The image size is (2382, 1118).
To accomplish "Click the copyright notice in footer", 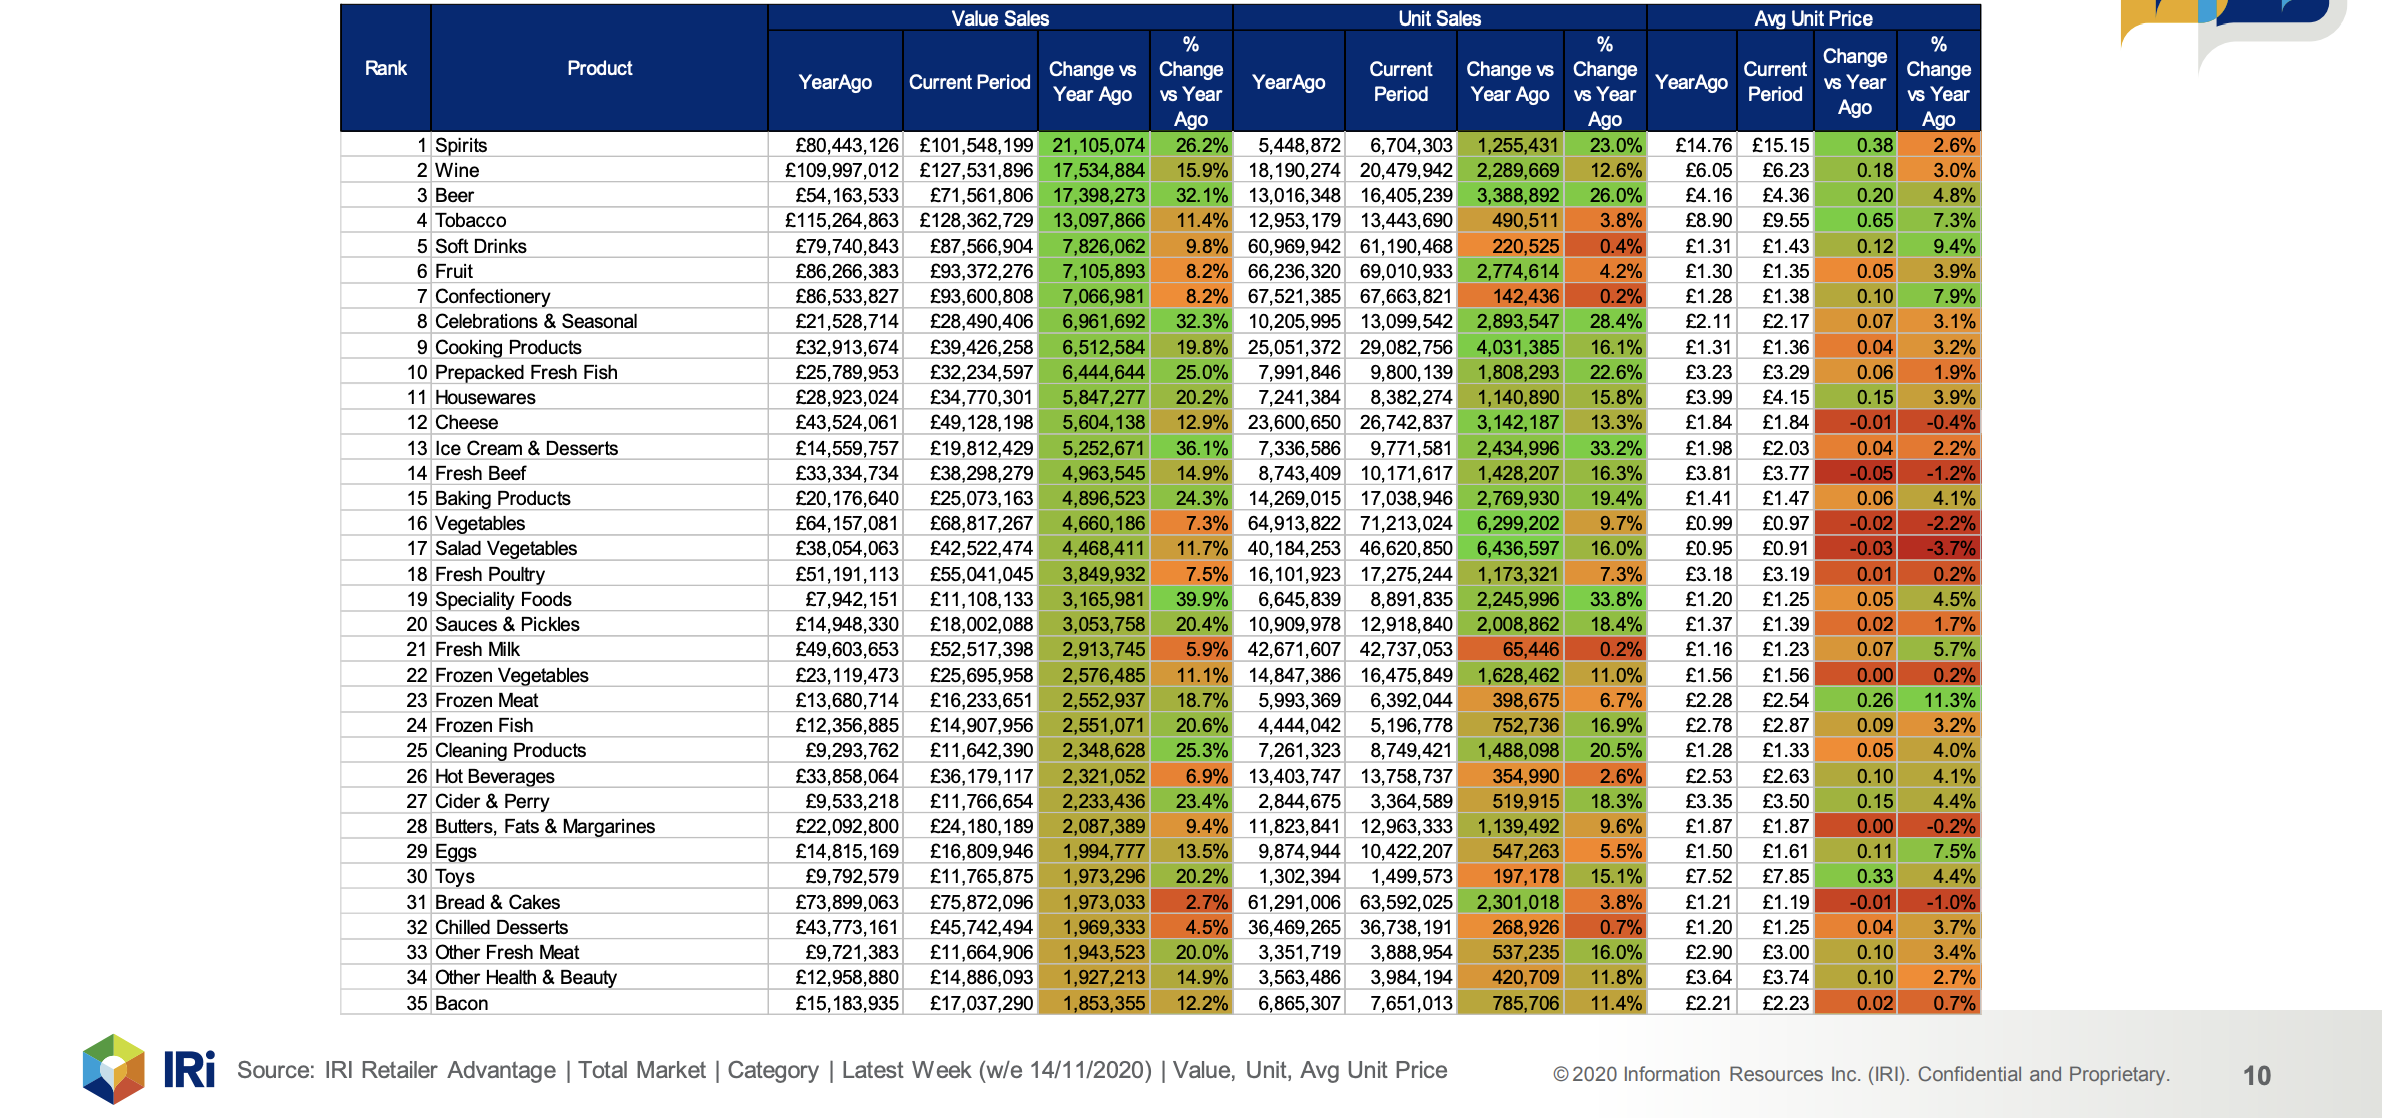I will (1861, 1074).
